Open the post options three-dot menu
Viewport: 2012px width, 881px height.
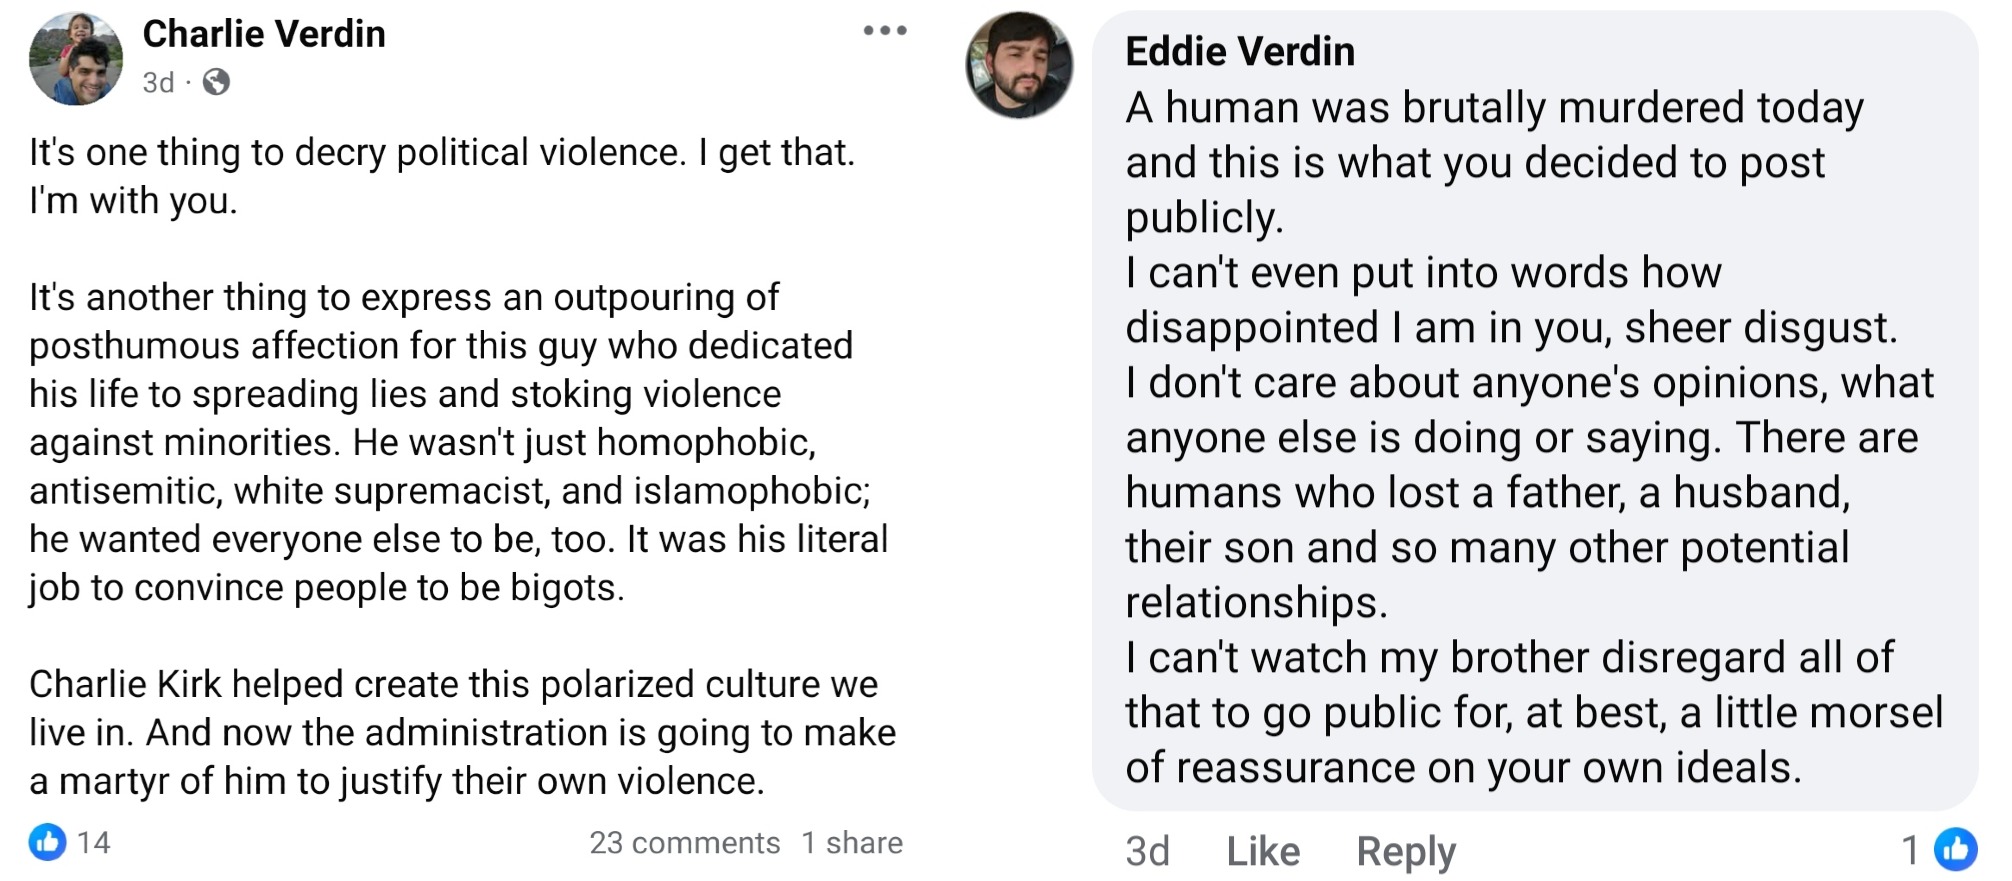(x=885, y=31)
